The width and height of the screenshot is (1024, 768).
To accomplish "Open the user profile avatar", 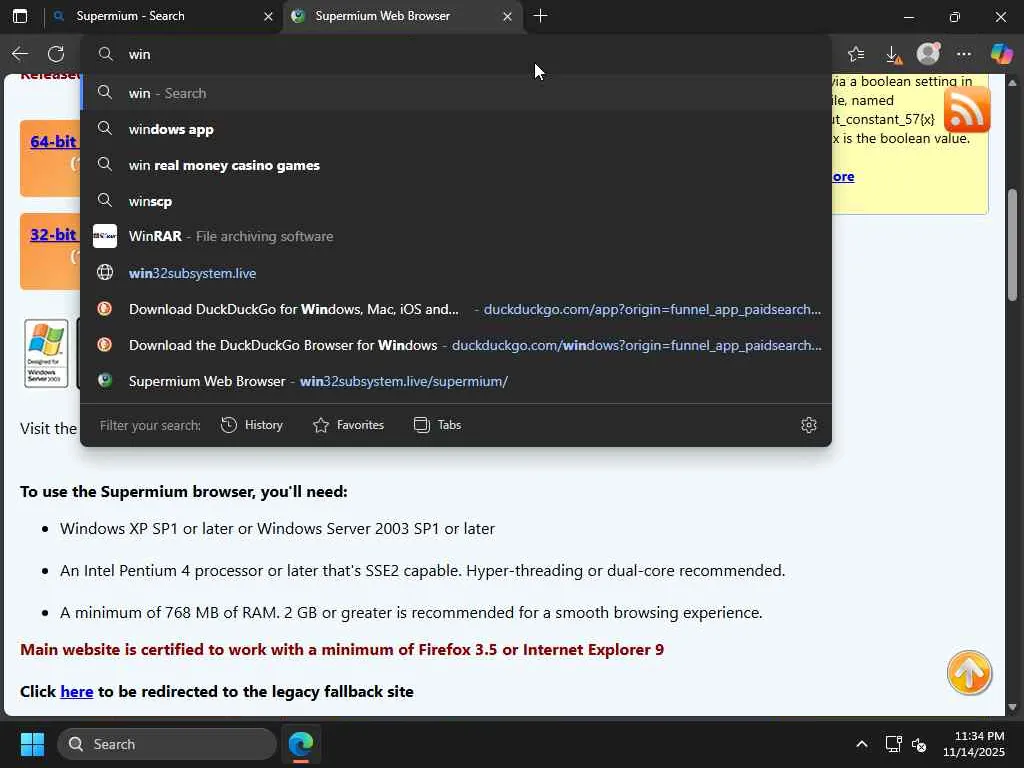I will pos(928,54).
